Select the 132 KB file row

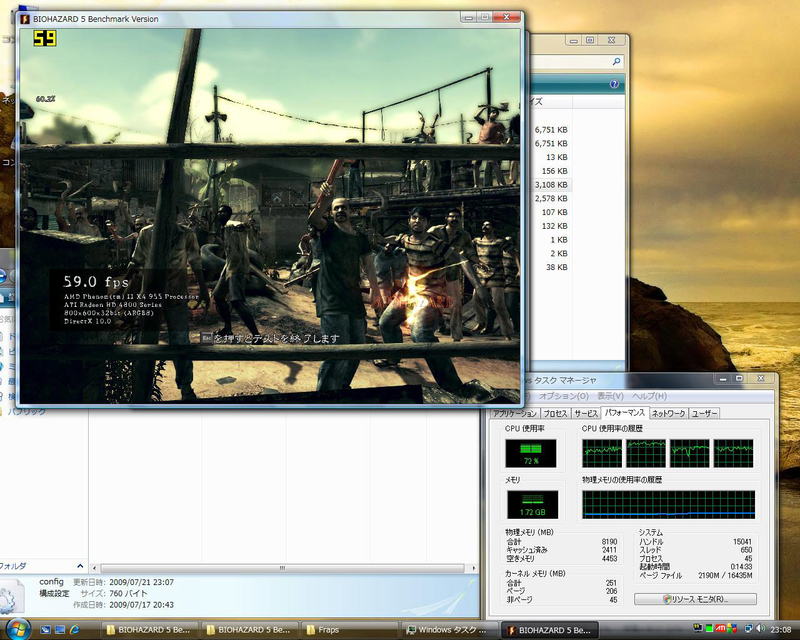(x=551, y=226)
